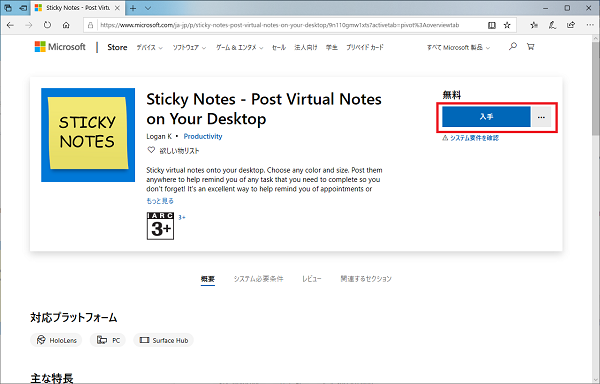Open the プリペイド カード menu item

(365, 47)
